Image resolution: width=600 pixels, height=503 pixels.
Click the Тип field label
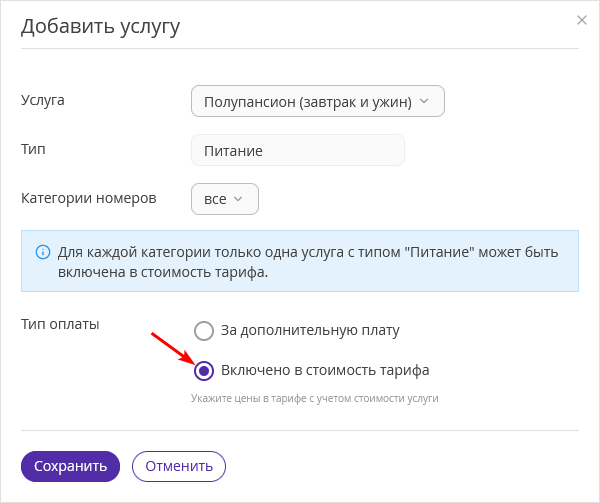(x=33, y=149)
